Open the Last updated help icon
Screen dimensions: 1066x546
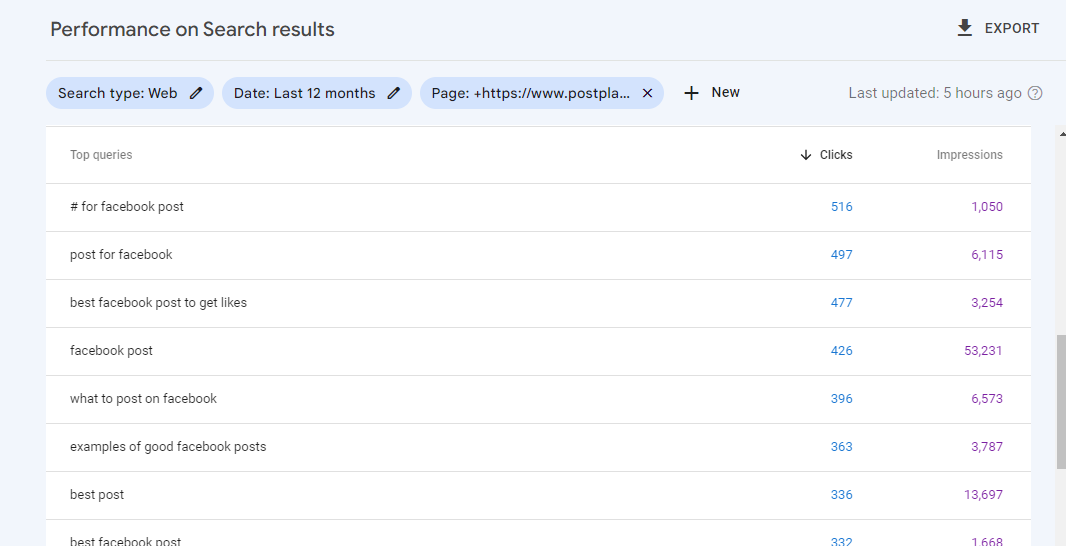click(x=1035, y=93)
